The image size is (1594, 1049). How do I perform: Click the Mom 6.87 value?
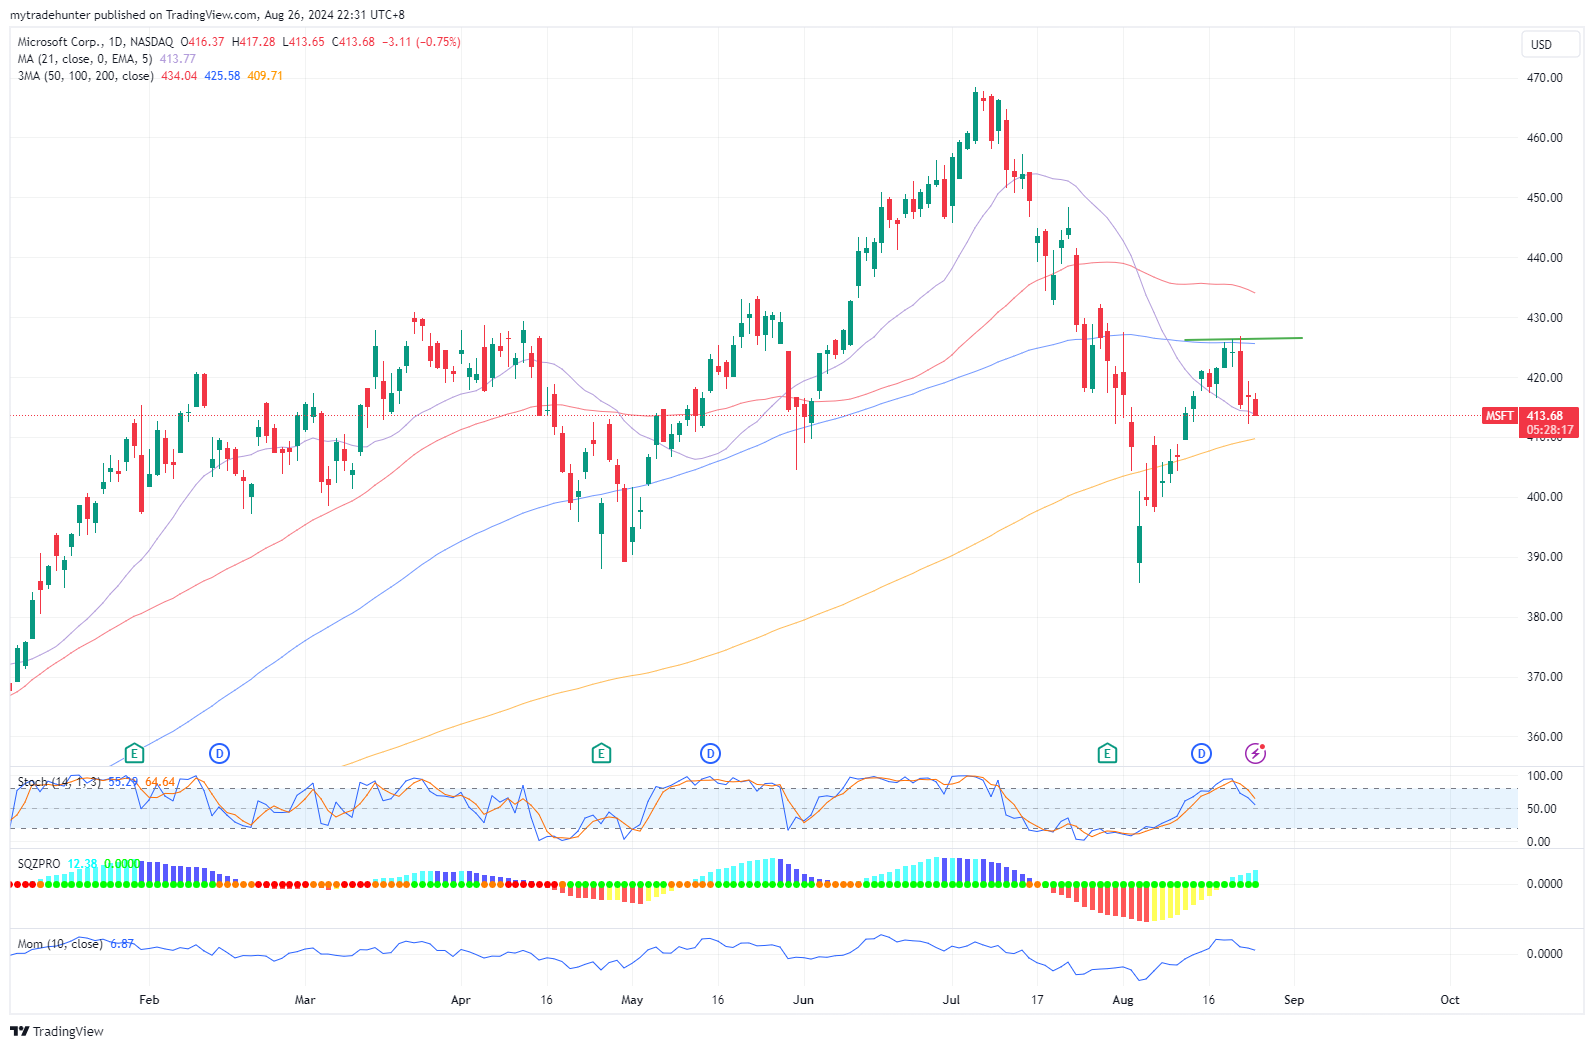click(122, 944)
